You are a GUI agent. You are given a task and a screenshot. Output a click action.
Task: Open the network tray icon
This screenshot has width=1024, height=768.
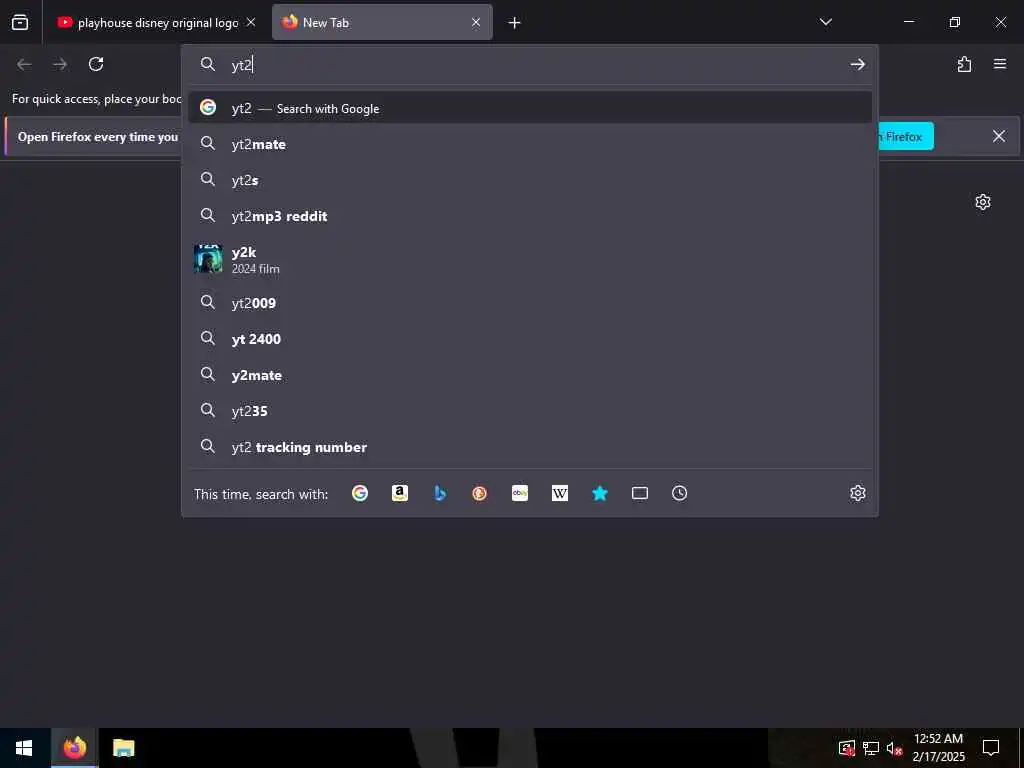871,748
